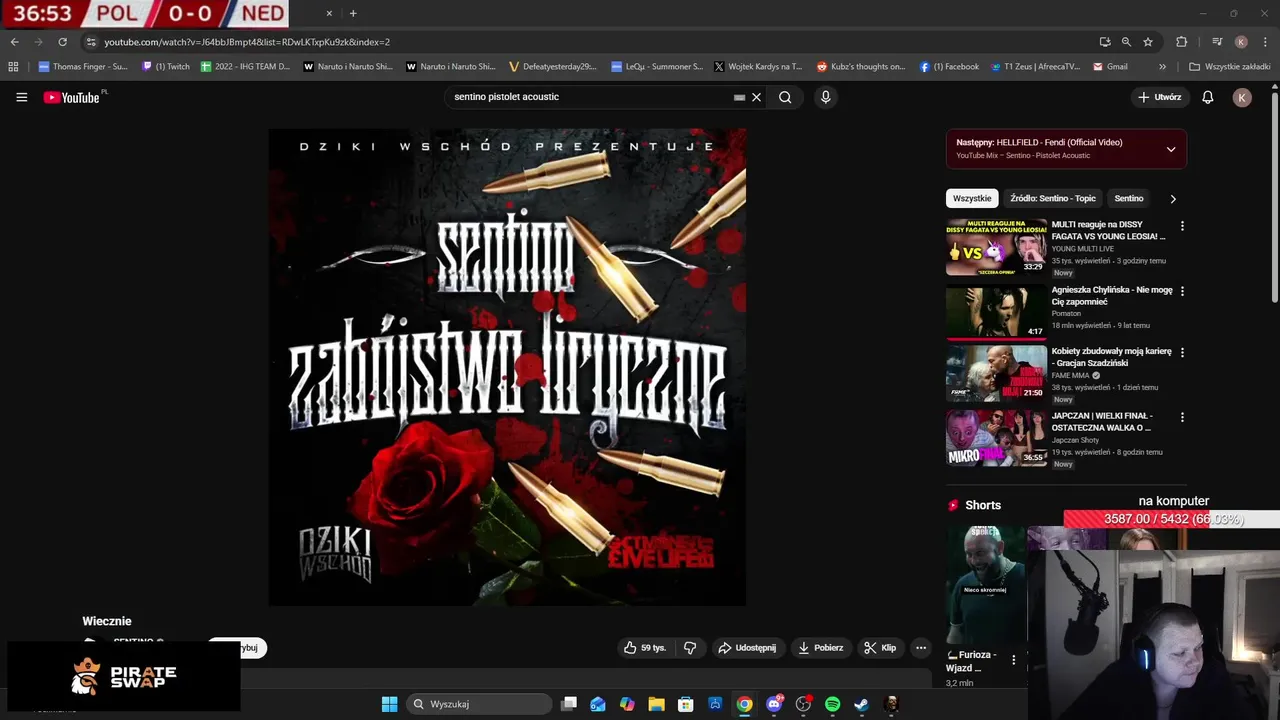1280x720 pixels.
Task: Open the Gmail bookmark
Action: pos(1110,67)
